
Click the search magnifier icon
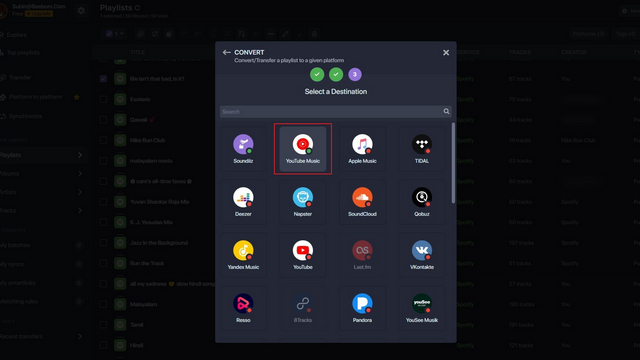coord(446,111)
